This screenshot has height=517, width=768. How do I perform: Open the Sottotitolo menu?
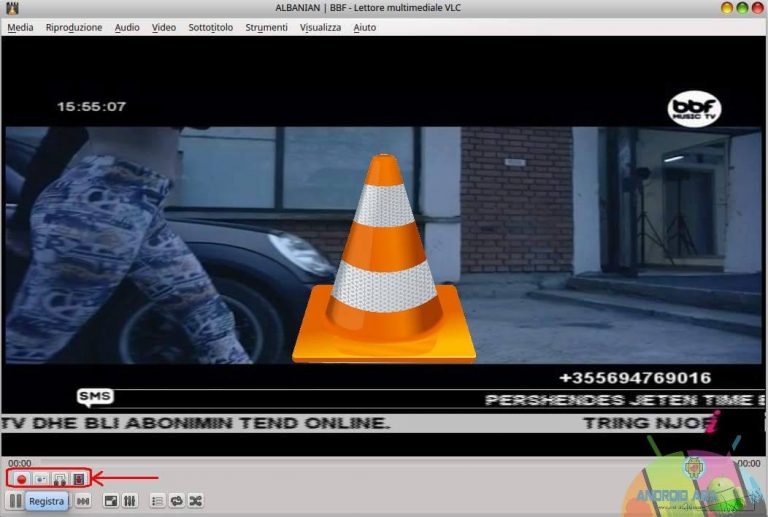[211, 27]
